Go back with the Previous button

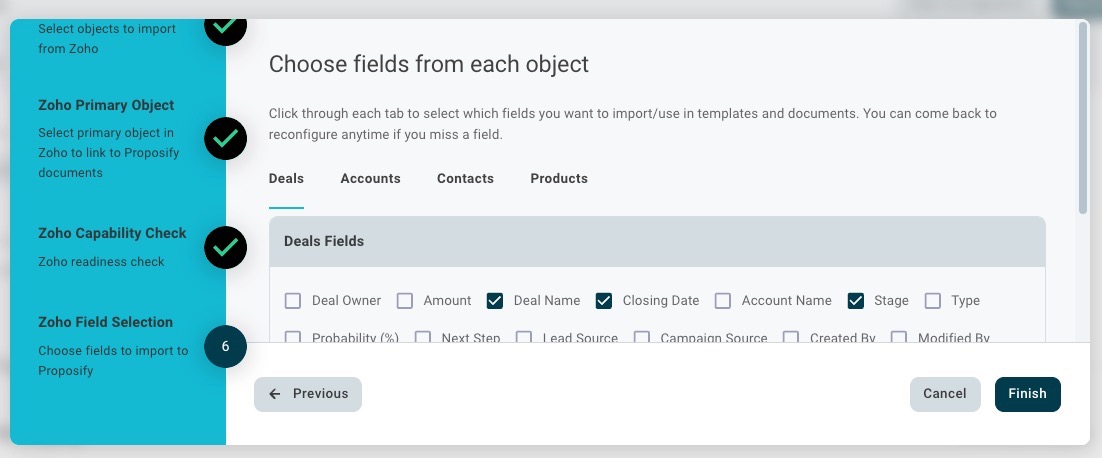click(308, 394)
